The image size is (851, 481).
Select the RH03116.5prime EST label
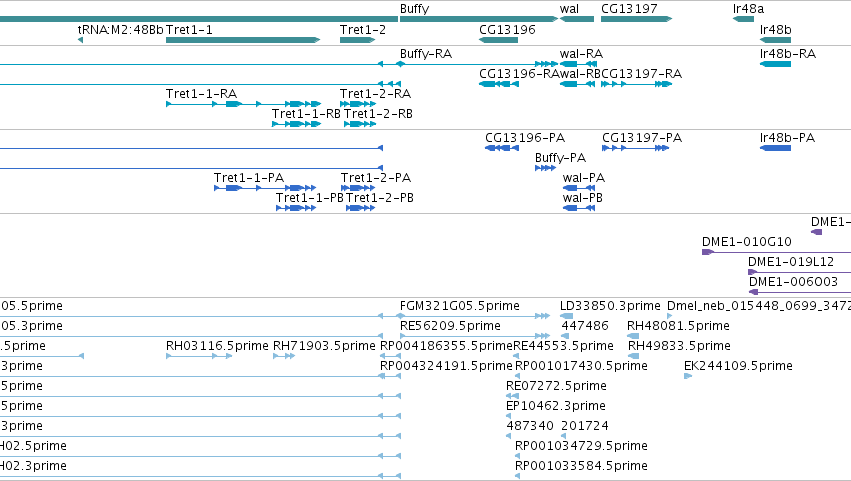pyautogui.click(x=217, y=346)
